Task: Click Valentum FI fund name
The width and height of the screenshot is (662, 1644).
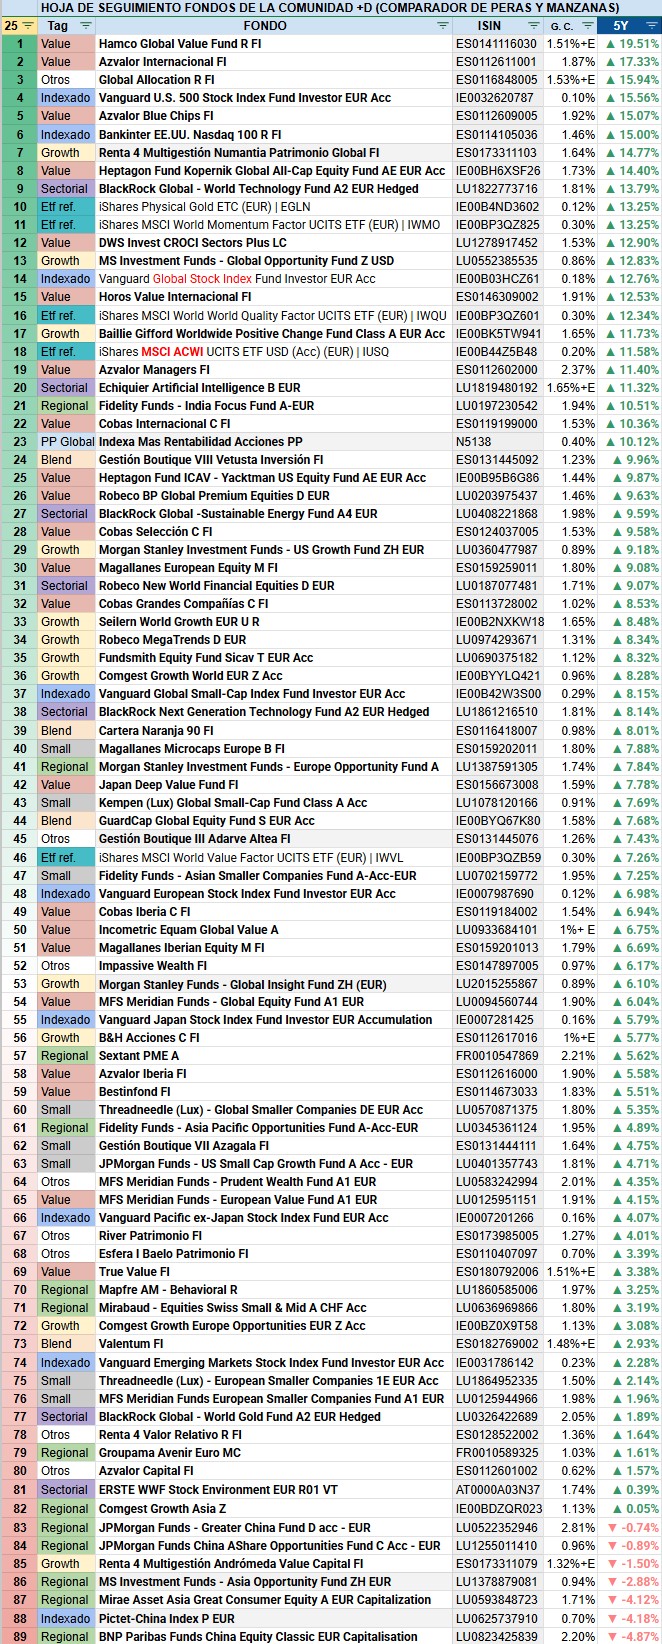Action: point(274,1344)
